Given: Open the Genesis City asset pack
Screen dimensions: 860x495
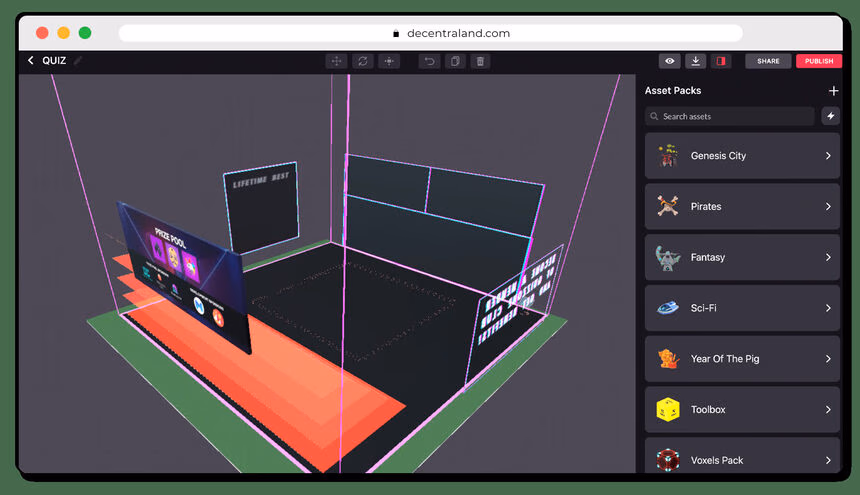Looking at the screenshot, I should pos(742,156).
